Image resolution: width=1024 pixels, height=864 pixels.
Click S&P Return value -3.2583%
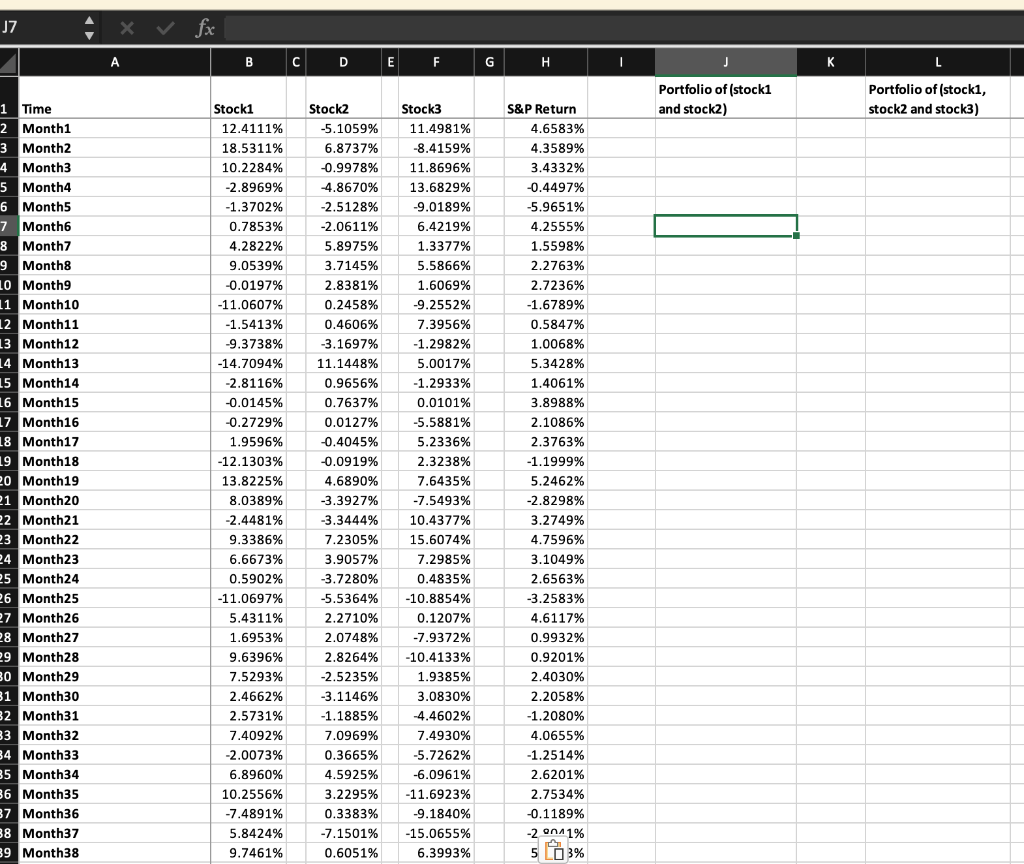[x=546, y=599]
